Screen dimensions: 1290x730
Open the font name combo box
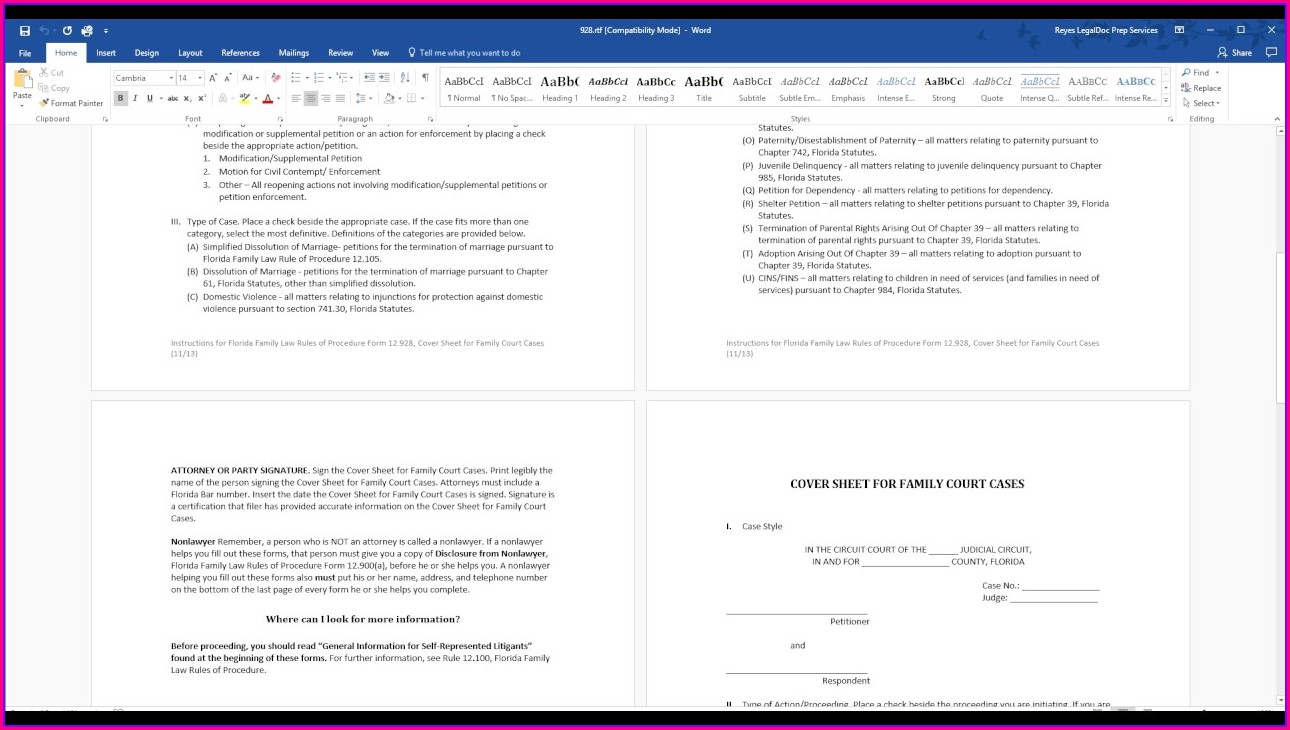coord(144,78)
